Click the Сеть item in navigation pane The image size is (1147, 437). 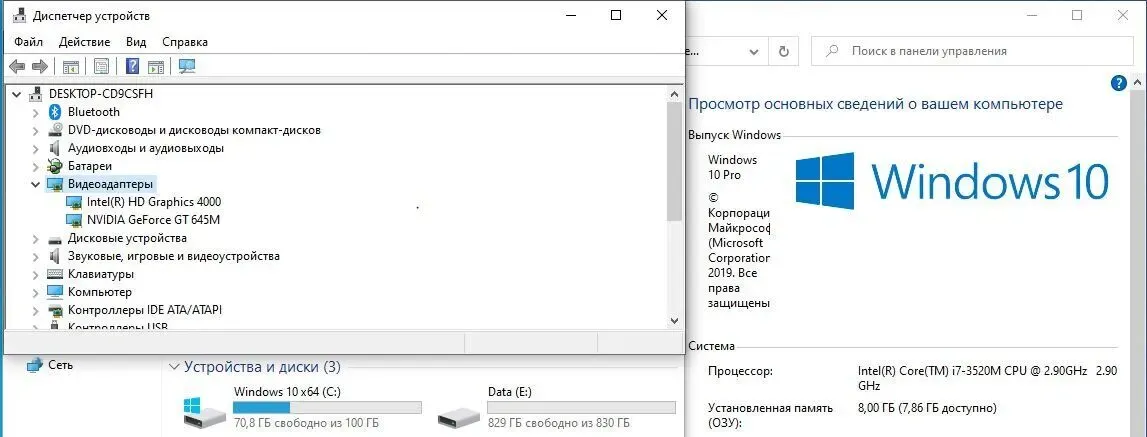(x=60, y=365)
